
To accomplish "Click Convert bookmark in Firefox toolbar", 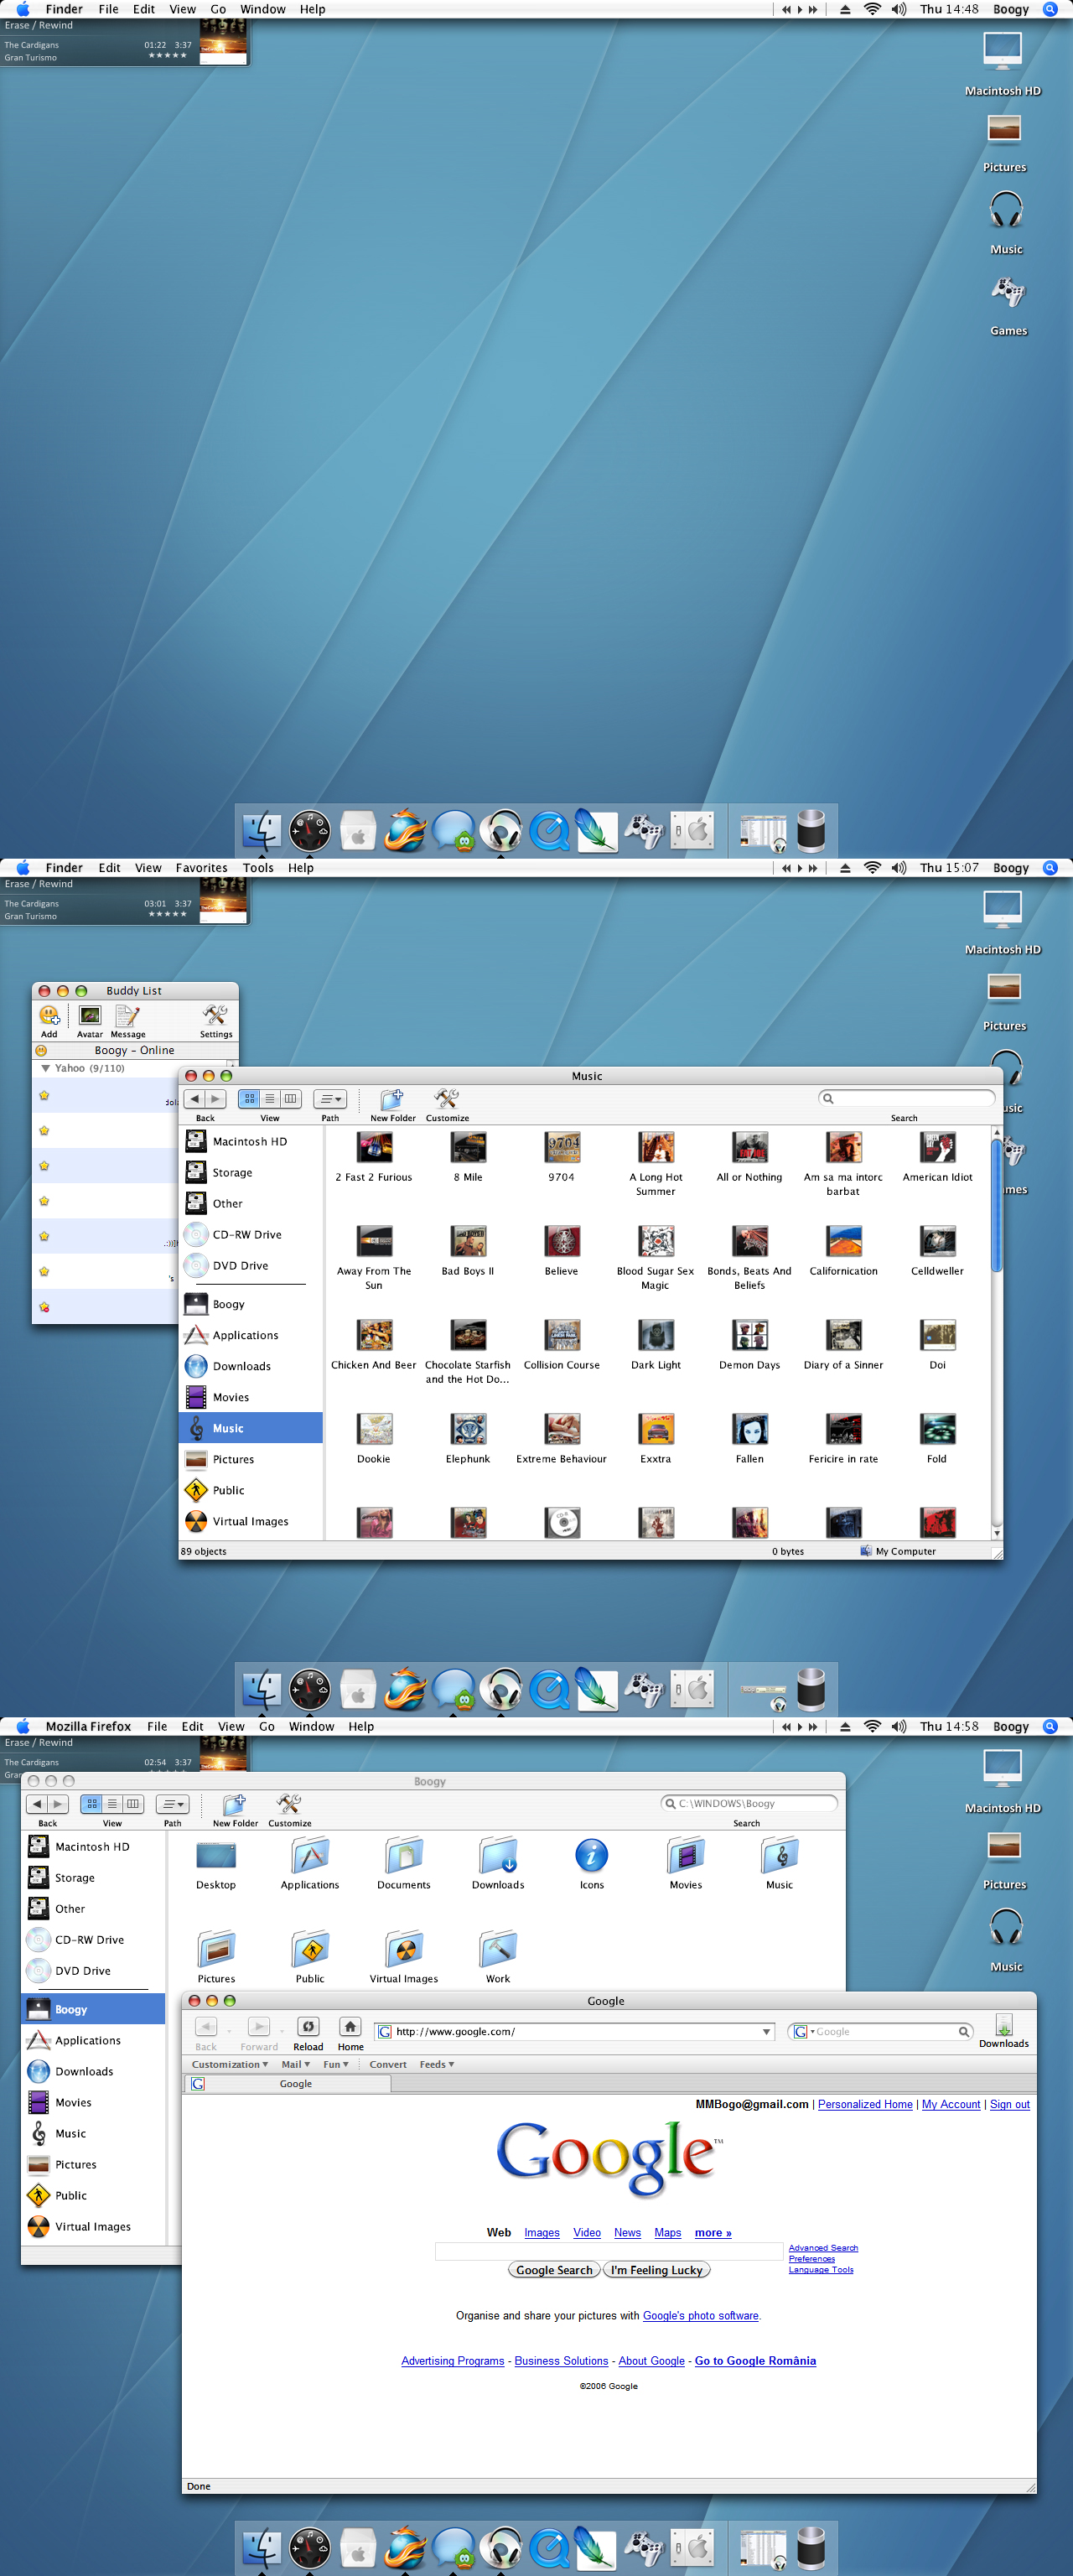I will pyautogui.click(x=388, y=2064).
